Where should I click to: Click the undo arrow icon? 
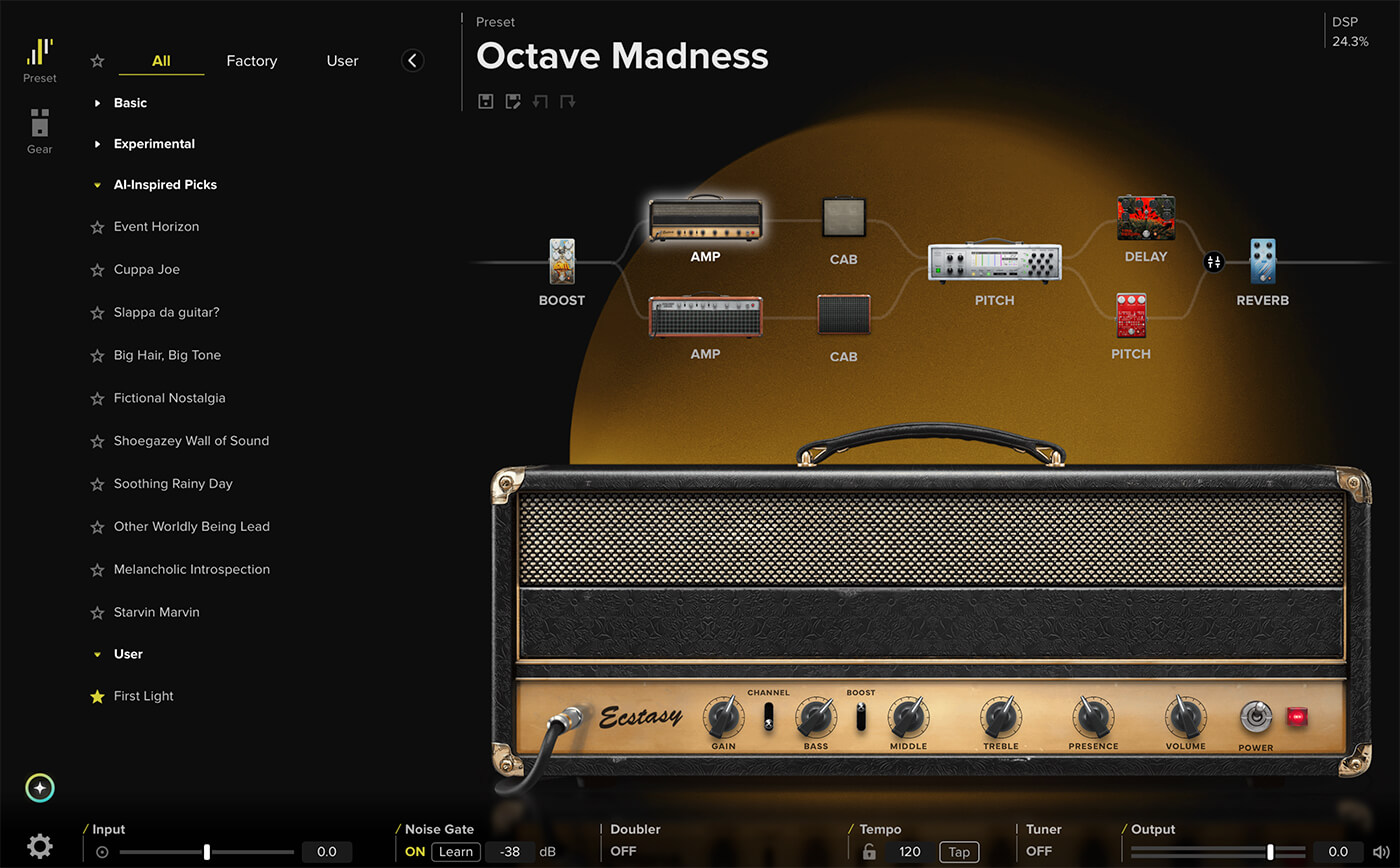[x=540, y=101]
